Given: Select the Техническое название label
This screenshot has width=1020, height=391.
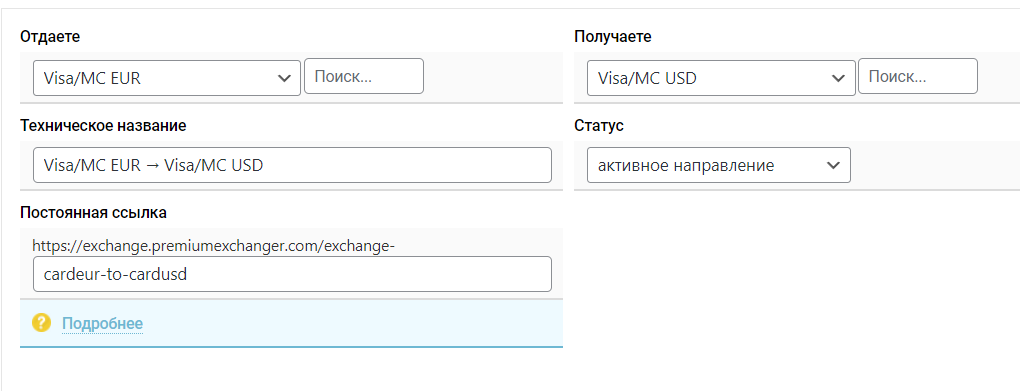Looking at the screenshot, I should click(103, 126).
